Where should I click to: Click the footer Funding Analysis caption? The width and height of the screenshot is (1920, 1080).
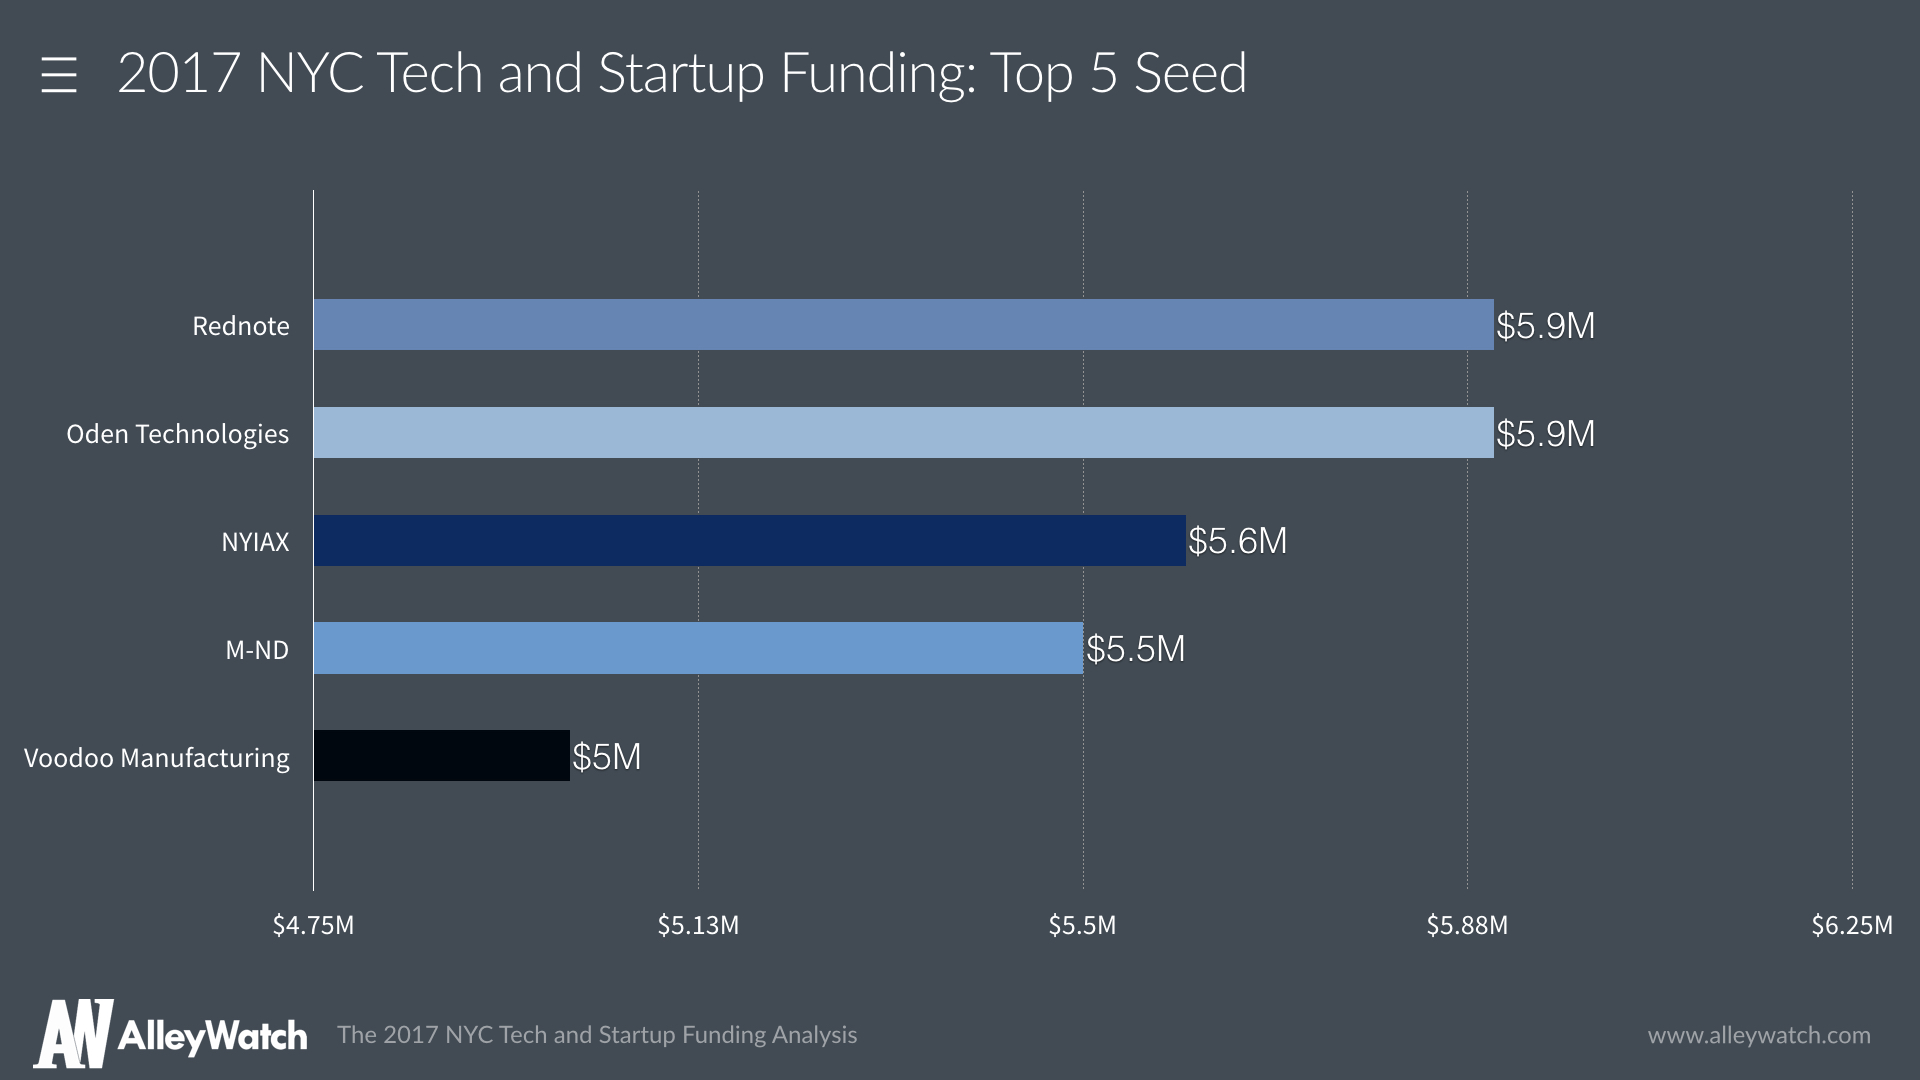pyautogui.click(x=597, y=1035)
